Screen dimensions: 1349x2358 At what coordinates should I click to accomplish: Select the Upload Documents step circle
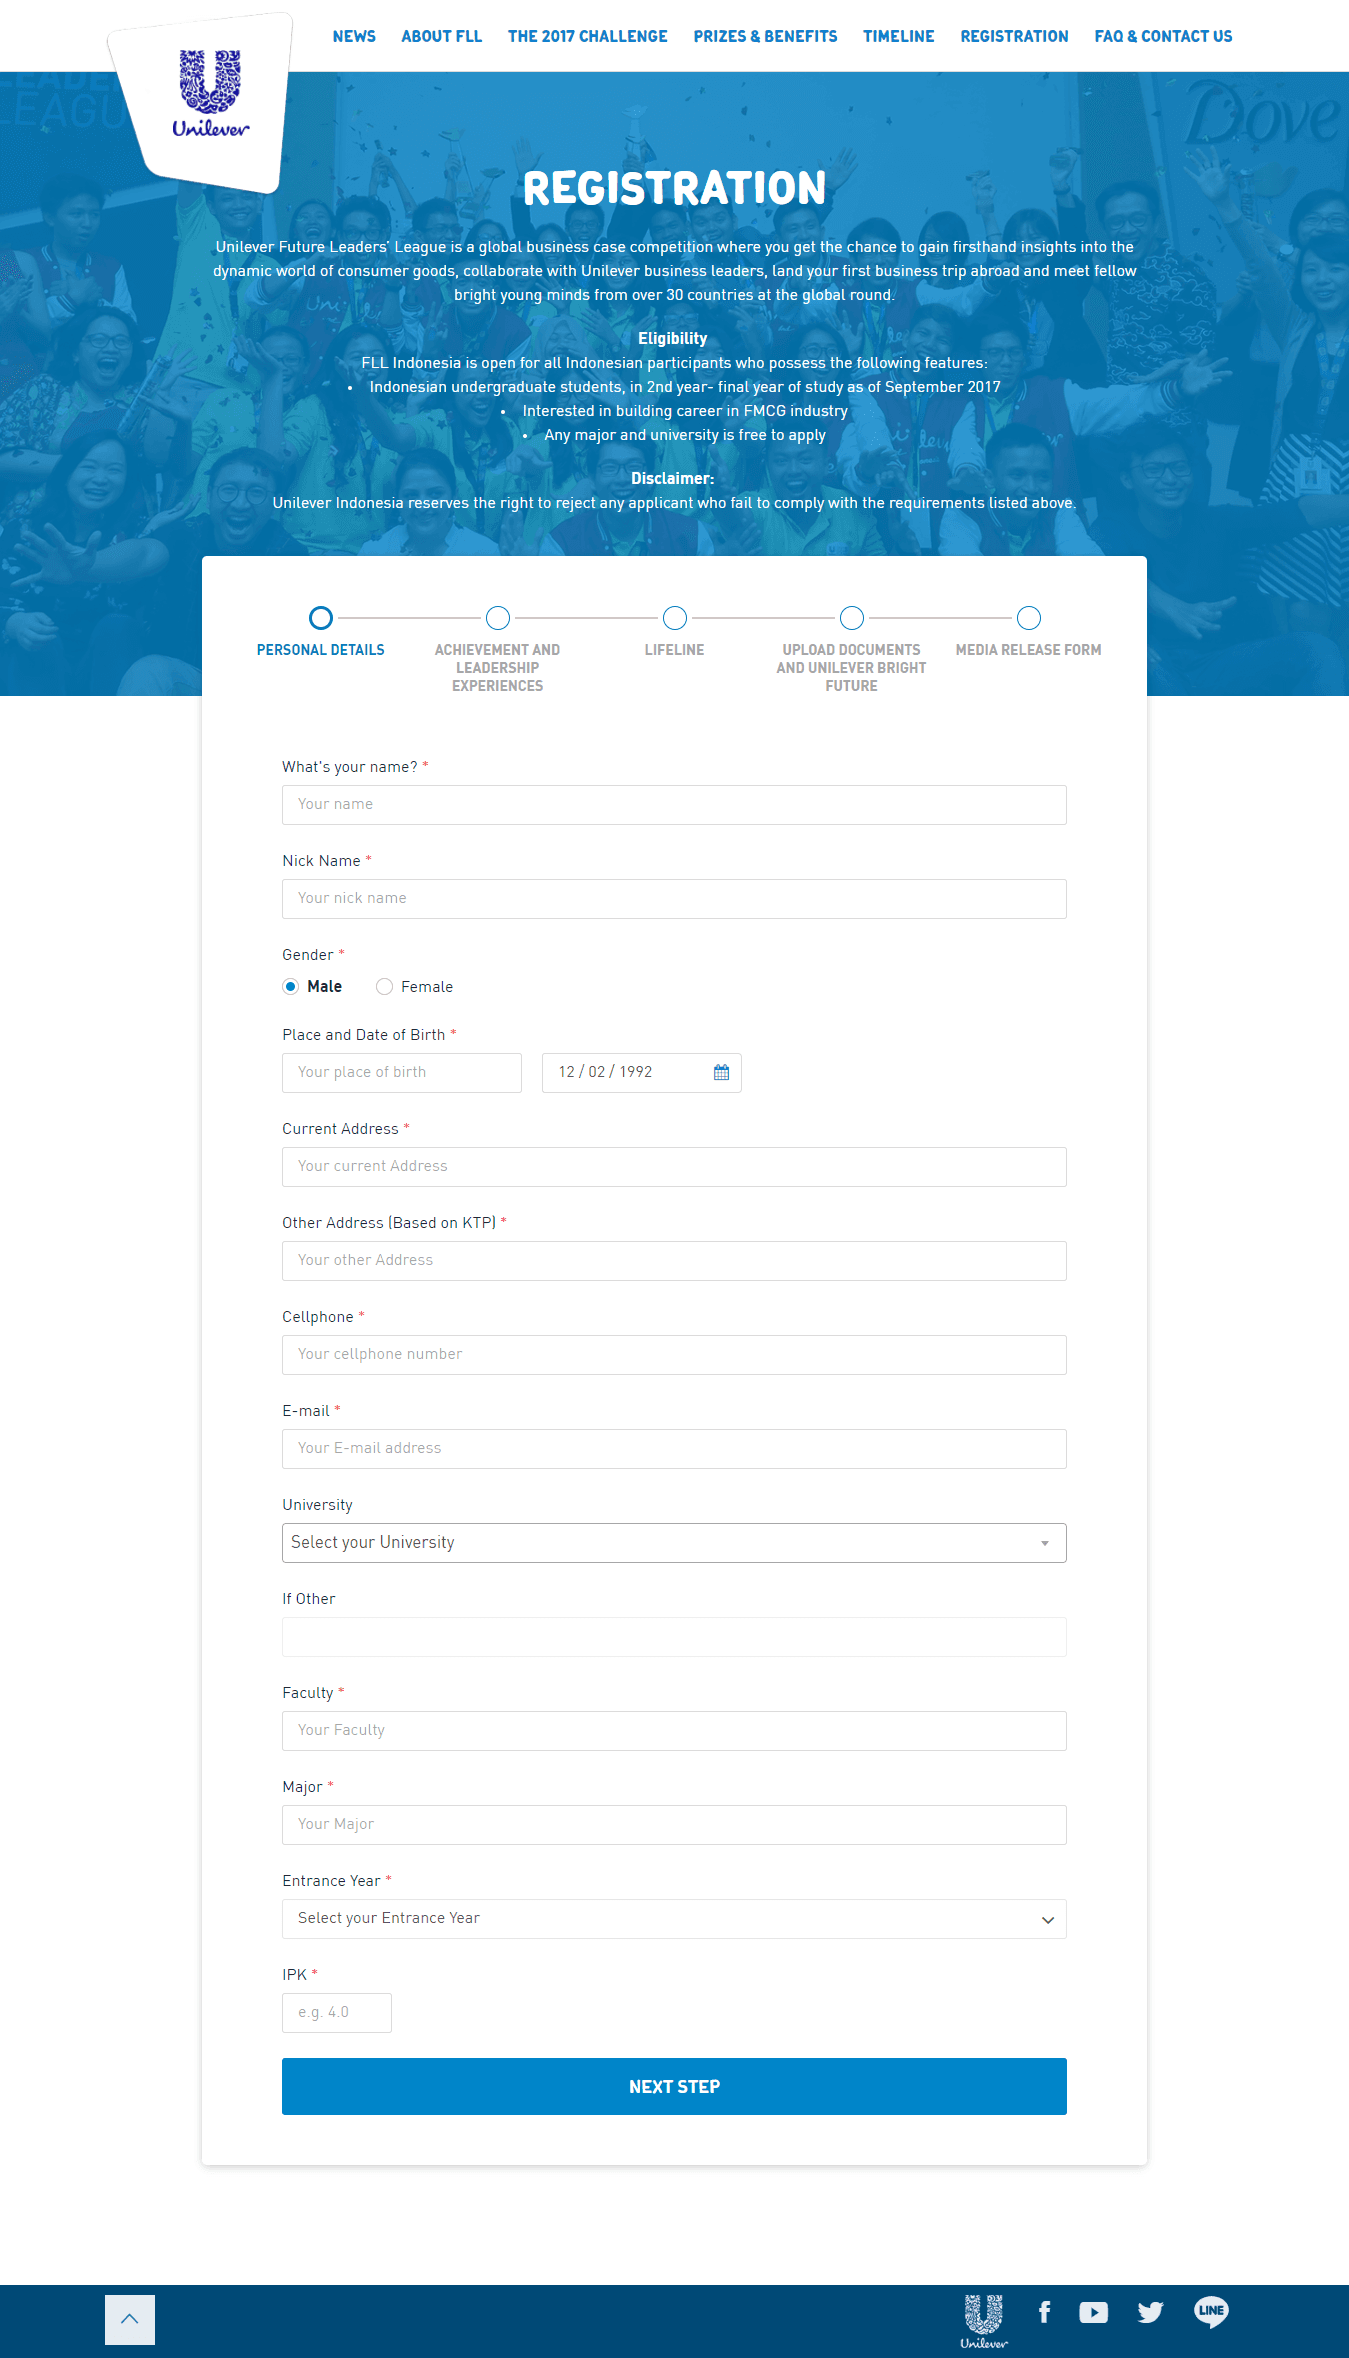click(x=852, y=618)
